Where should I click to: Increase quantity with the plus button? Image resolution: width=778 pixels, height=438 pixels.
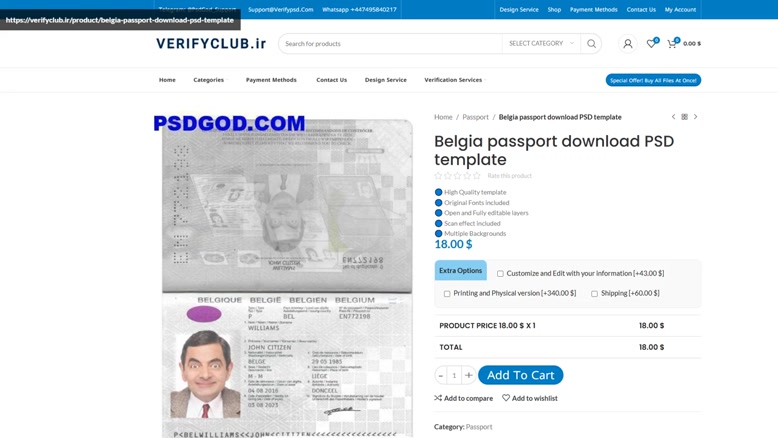pyautogui.click(x=468, y=375)
